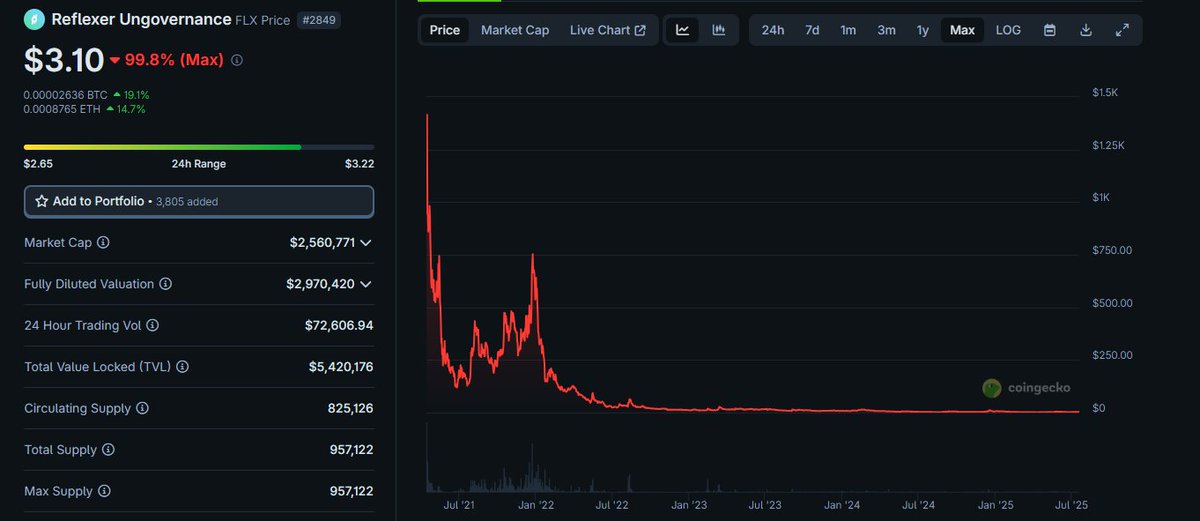Toggle LOG scale on chart
Image resolution: width=1200 pixels, height=521 pixels.
point(1008,30)
